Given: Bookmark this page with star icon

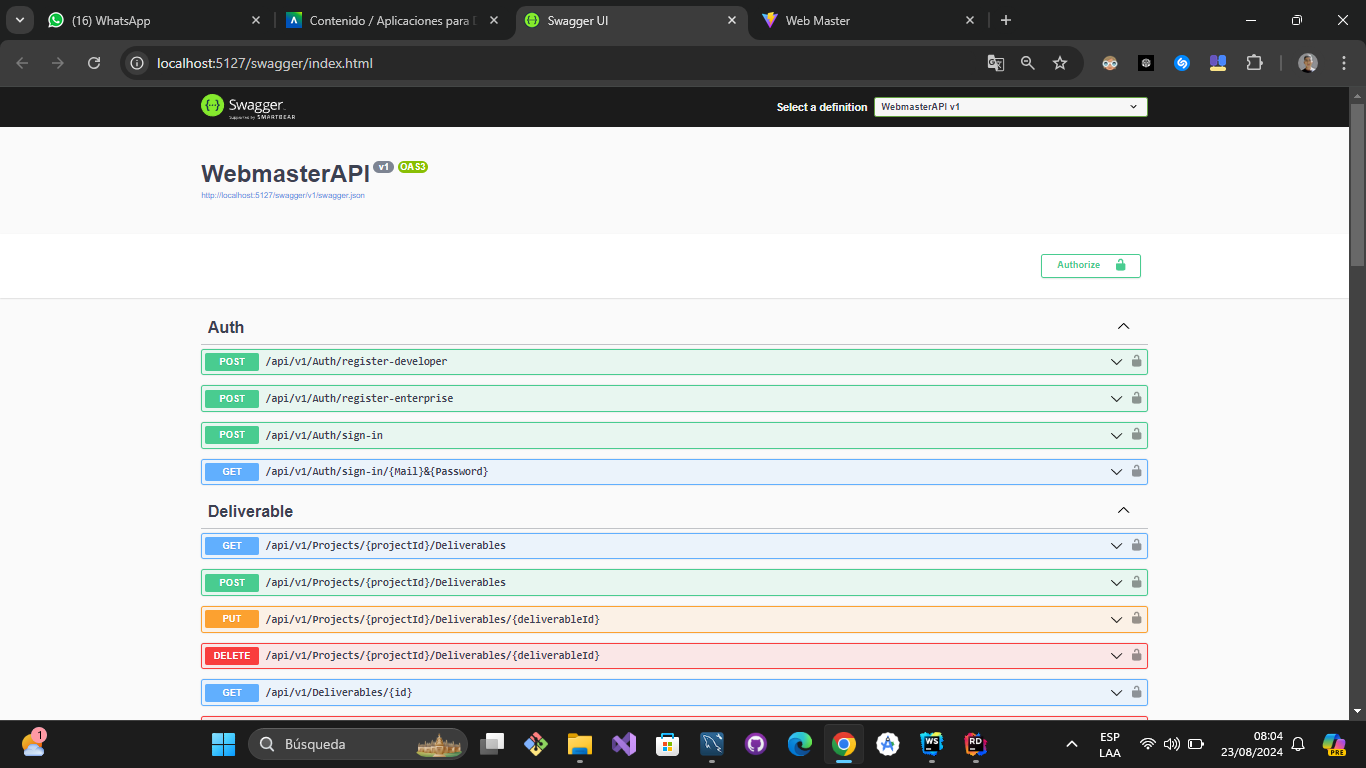Looking at the screenshot, I should click(x=1060, y=63).
